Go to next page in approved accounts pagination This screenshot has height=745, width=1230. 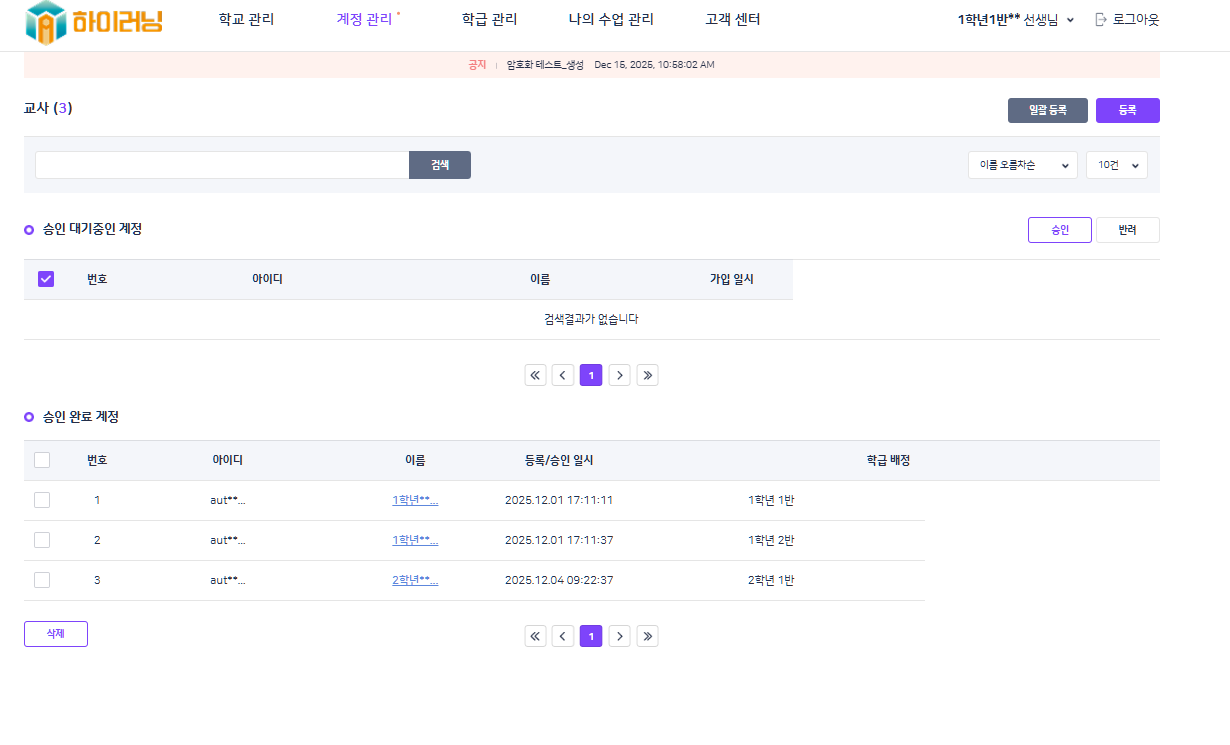pos(619,636)
